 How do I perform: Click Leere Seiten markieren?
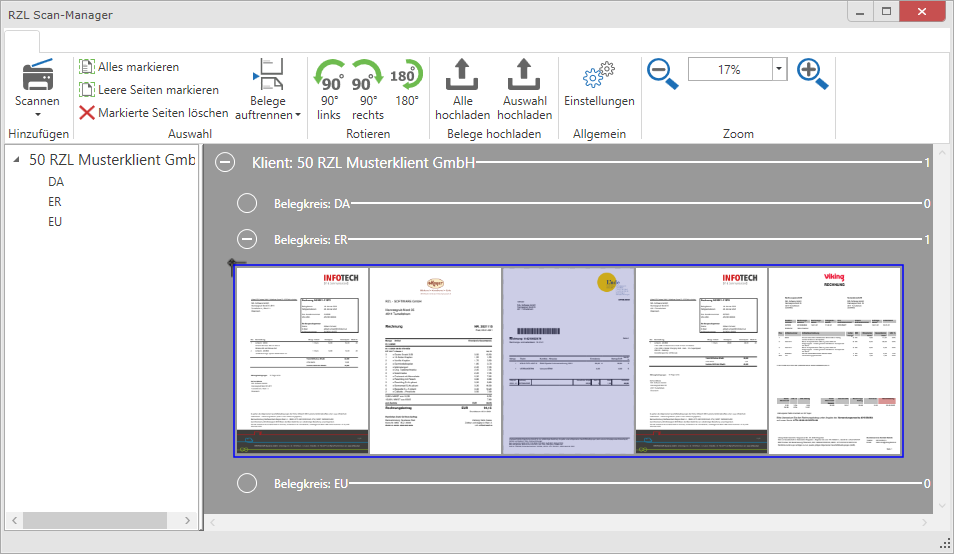[158, 90]
